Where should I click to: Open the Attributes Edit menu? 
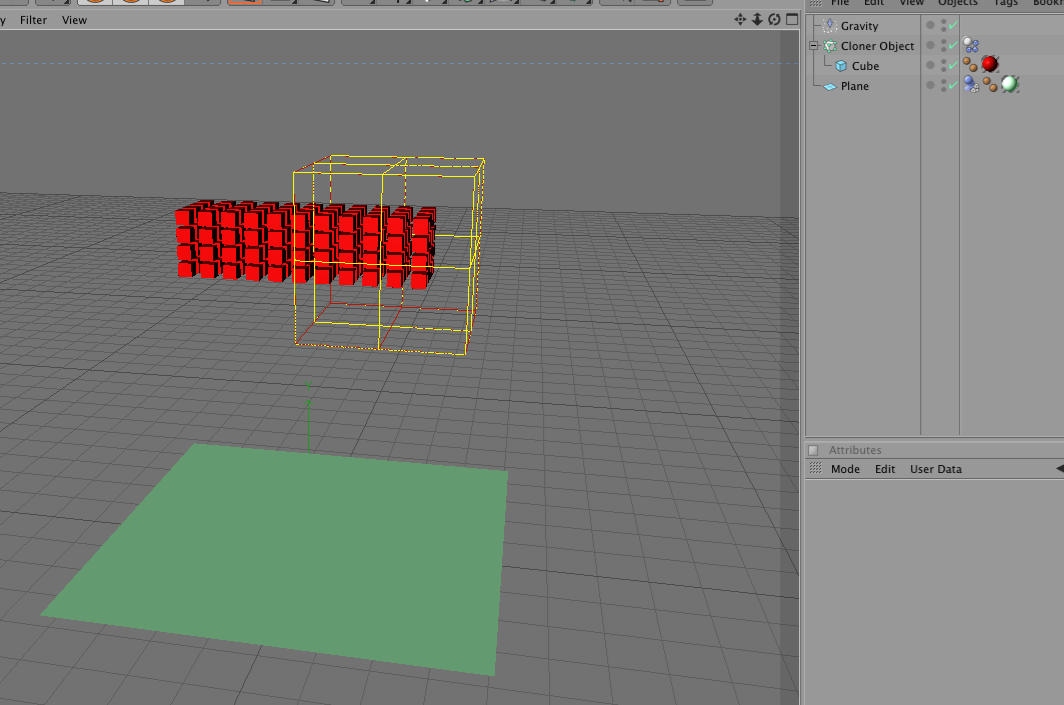click(885, 469)
